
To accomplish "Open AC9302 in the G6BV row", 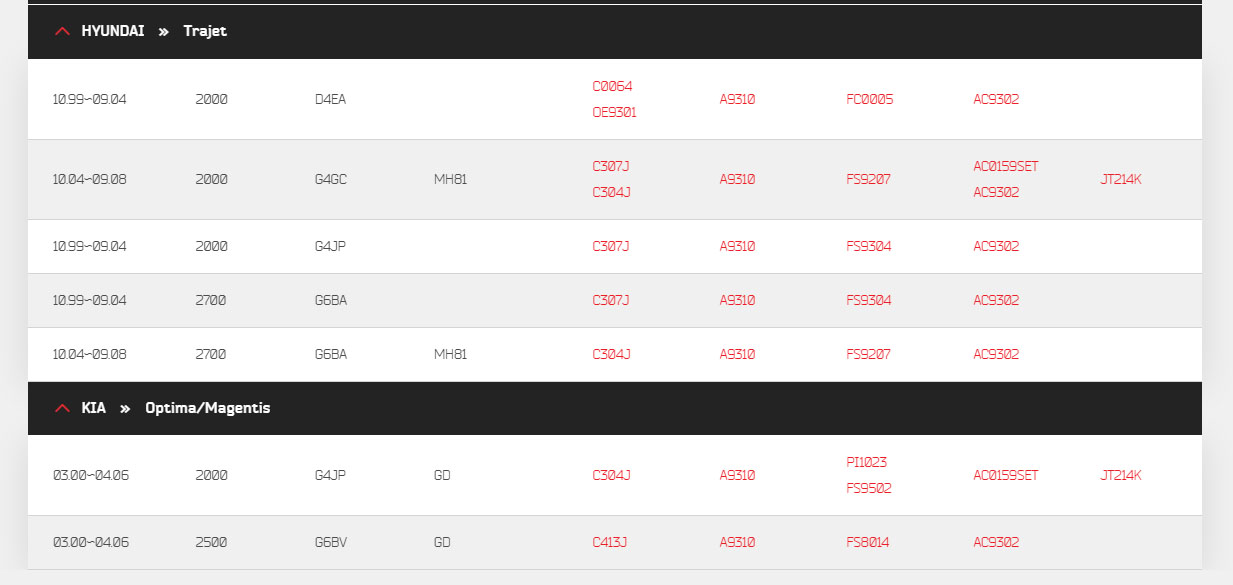I will tap(996, 542).
